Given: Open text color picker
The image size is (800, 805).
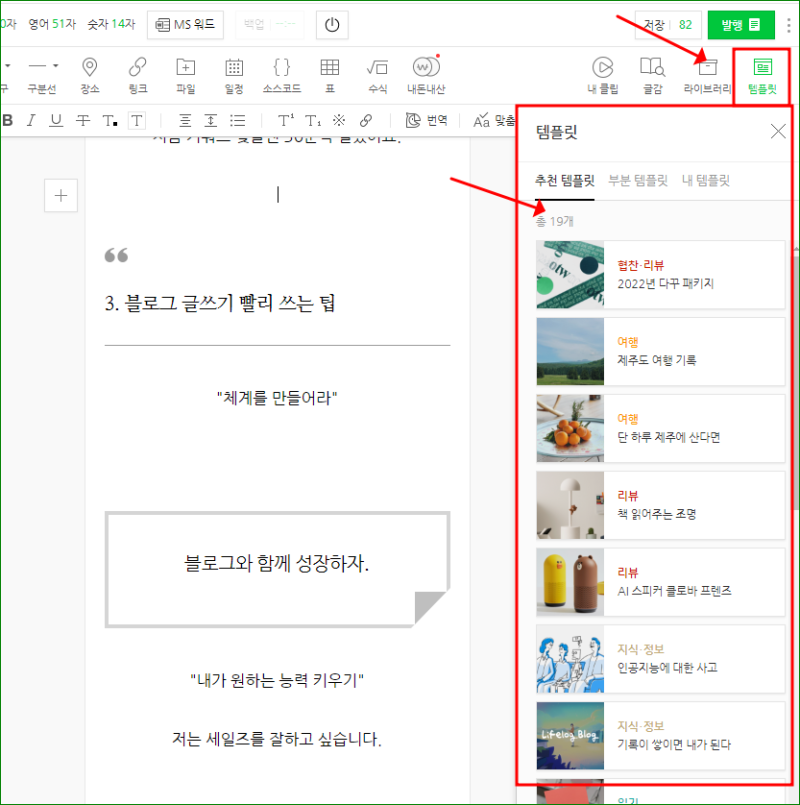Looking at the screenshot, I should coord(109,120).
